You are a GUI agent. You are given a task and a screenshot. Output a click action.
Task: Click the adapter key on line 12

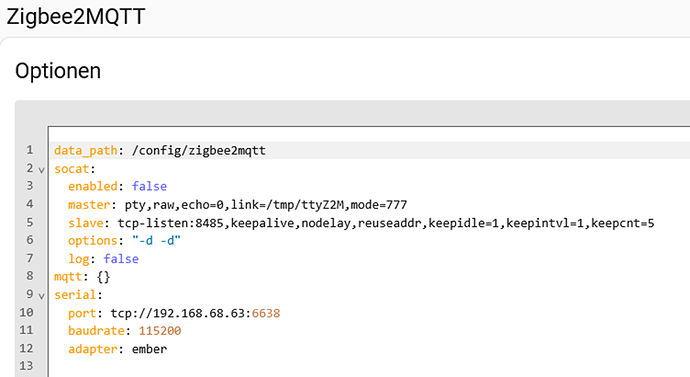click(93, 349)
